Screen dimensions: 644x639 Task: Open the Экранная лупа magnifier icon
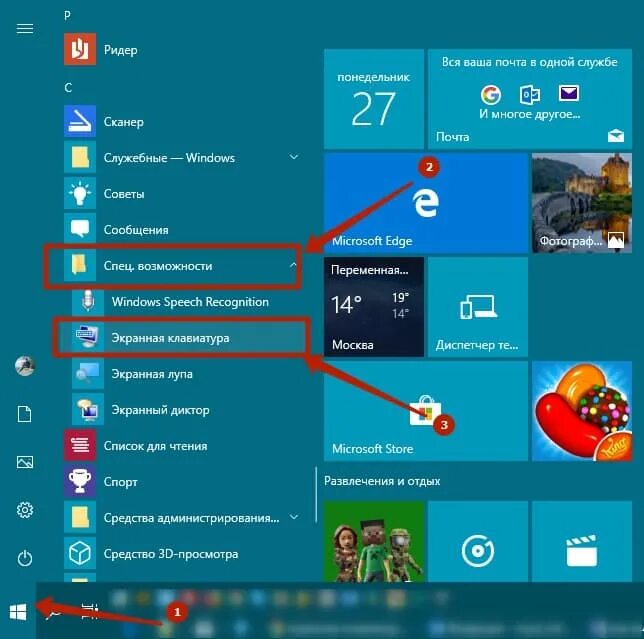(87, 373)
